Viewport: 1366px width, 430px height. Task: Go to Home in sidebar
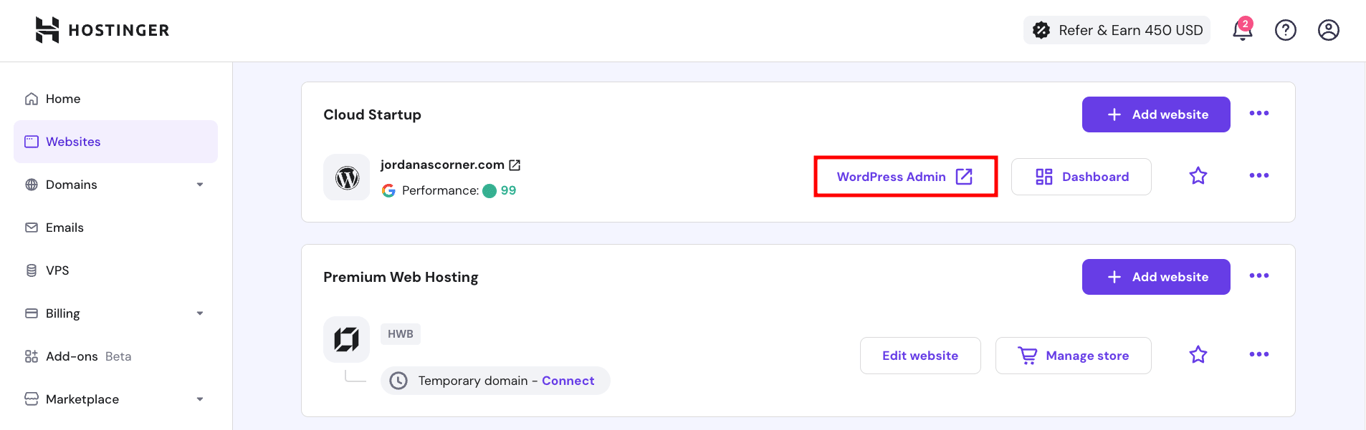click(116, 99)
